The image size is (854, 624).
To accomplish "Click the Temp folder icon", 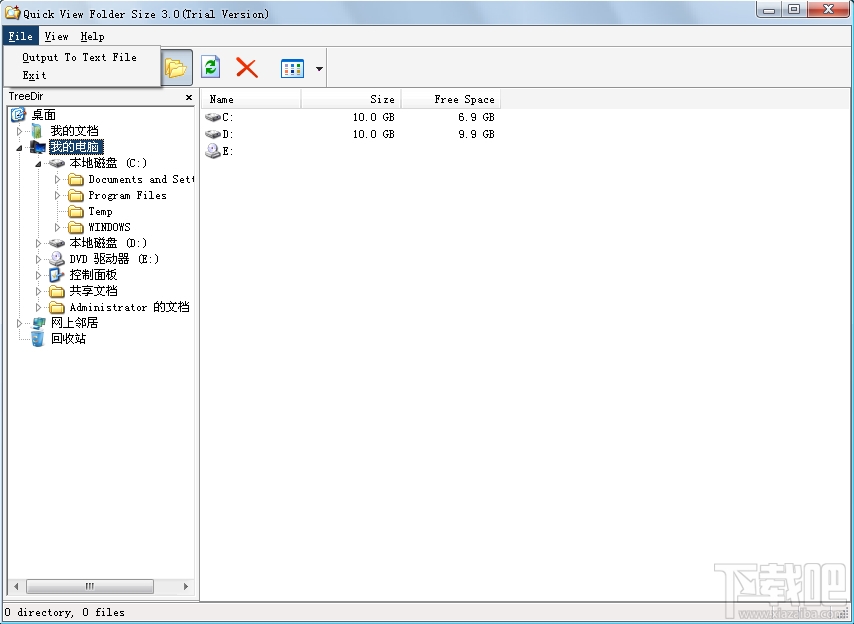I will 76,211.
